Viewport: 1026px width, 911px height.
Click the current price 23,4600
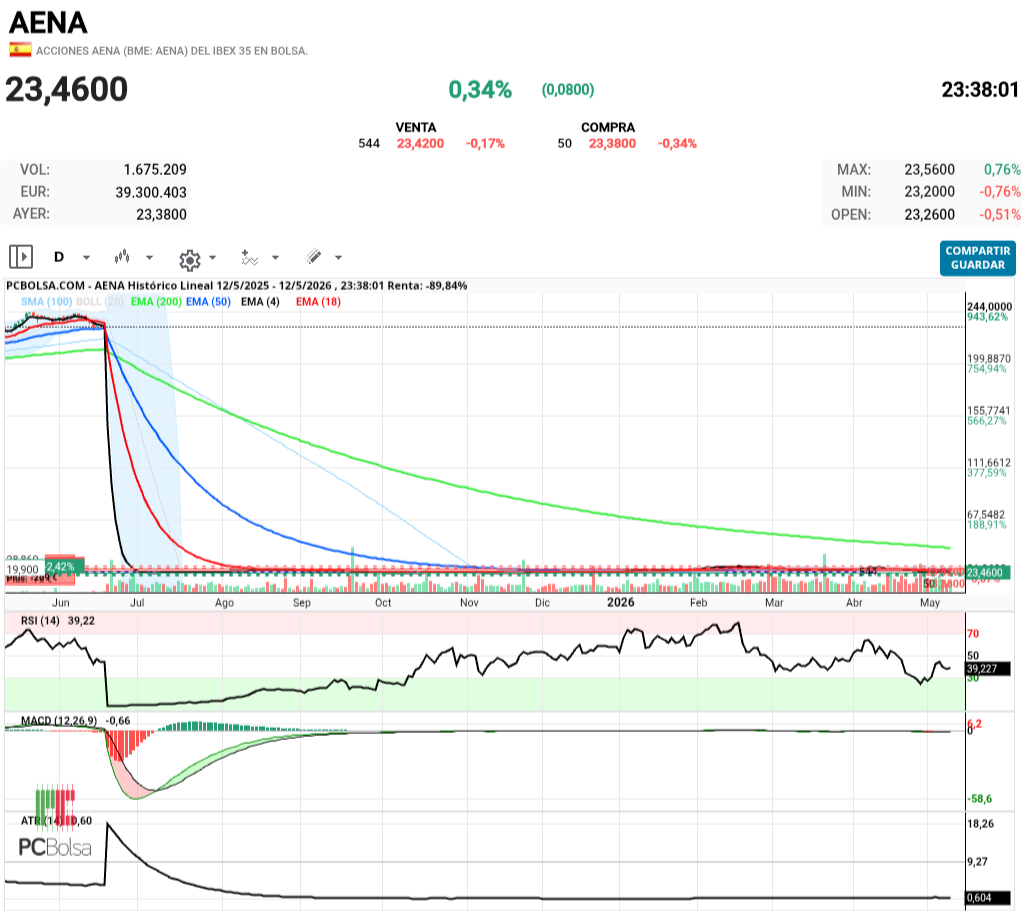point(67,90)
